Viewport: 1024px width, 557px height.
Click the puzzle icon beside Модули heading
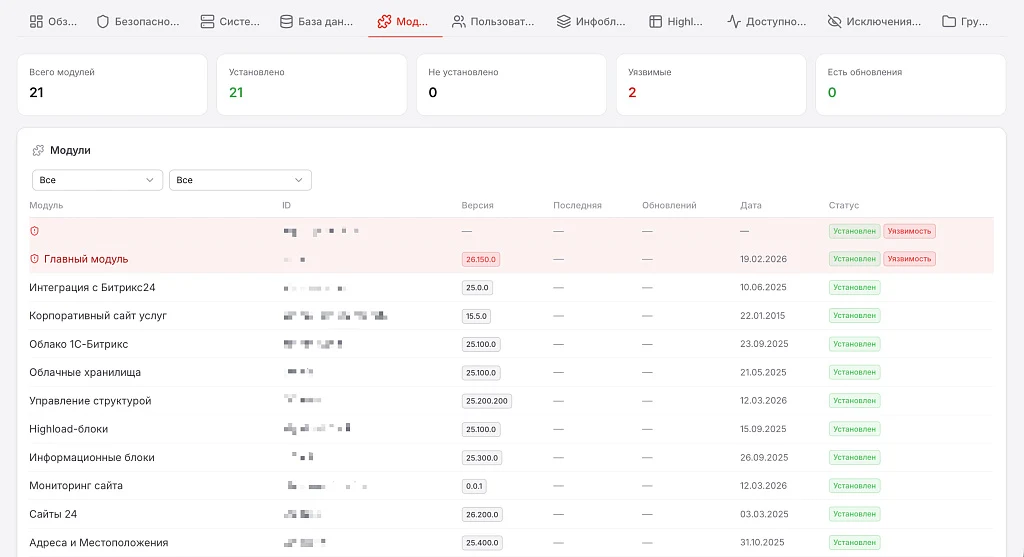[38, 150]
